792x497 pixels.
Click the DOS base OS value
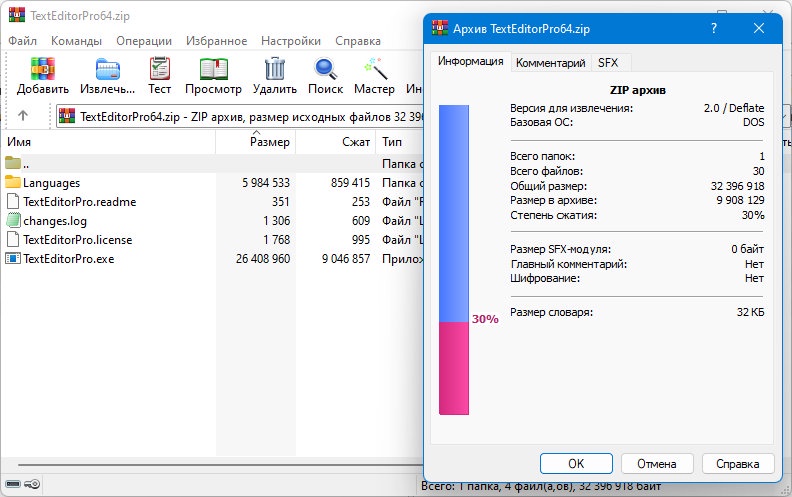[754, 122]
